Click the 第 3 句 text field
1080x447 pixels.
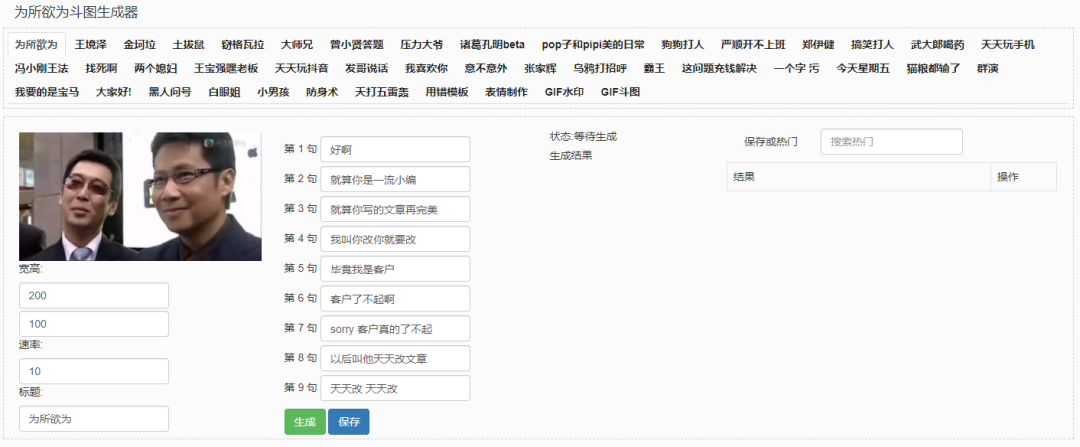[395, 209]
